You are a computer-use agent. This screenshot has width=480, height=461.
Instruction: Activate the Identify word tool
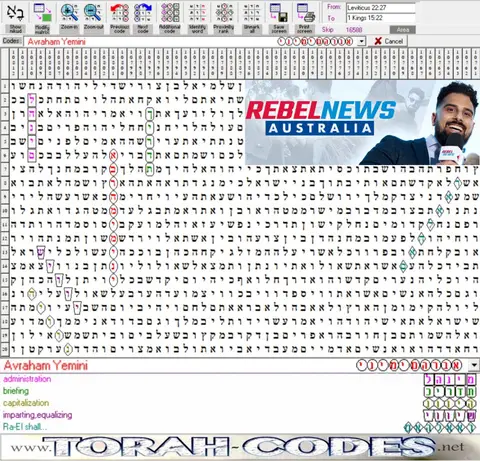197,12
